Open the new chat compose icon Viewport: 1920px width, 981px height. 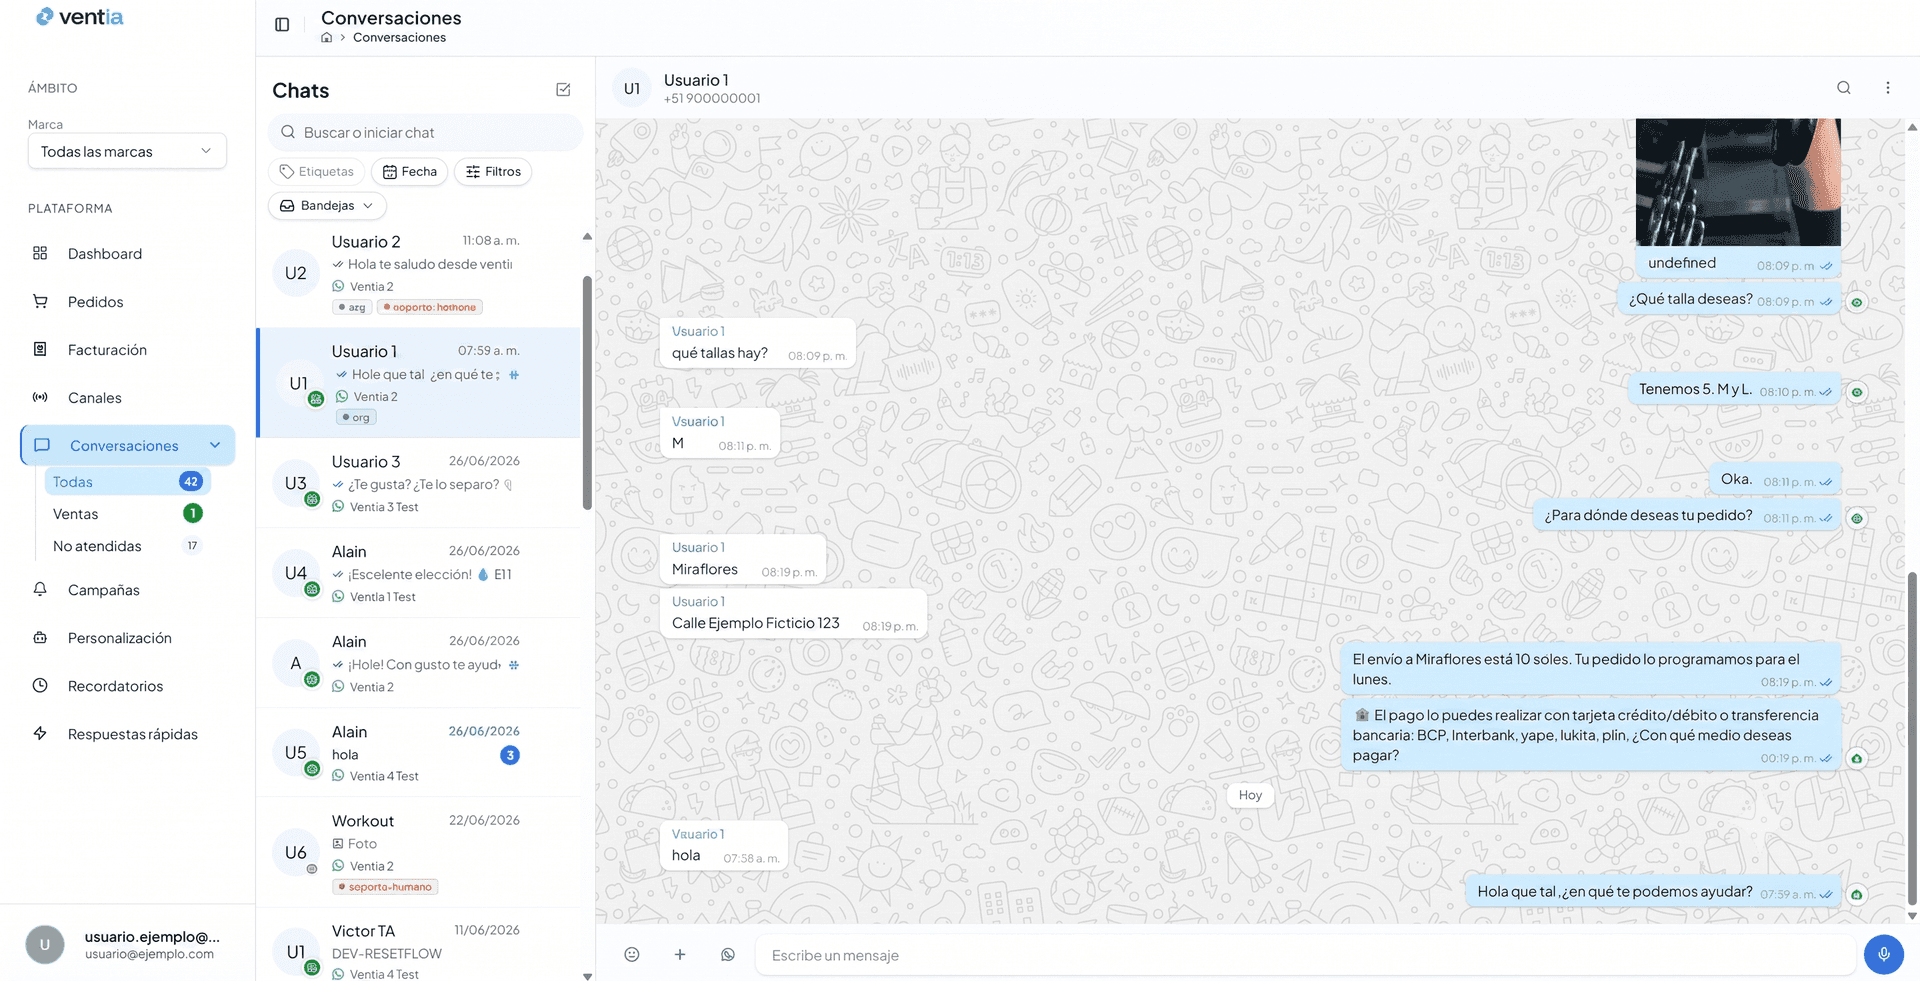click(x=563, y=90)
